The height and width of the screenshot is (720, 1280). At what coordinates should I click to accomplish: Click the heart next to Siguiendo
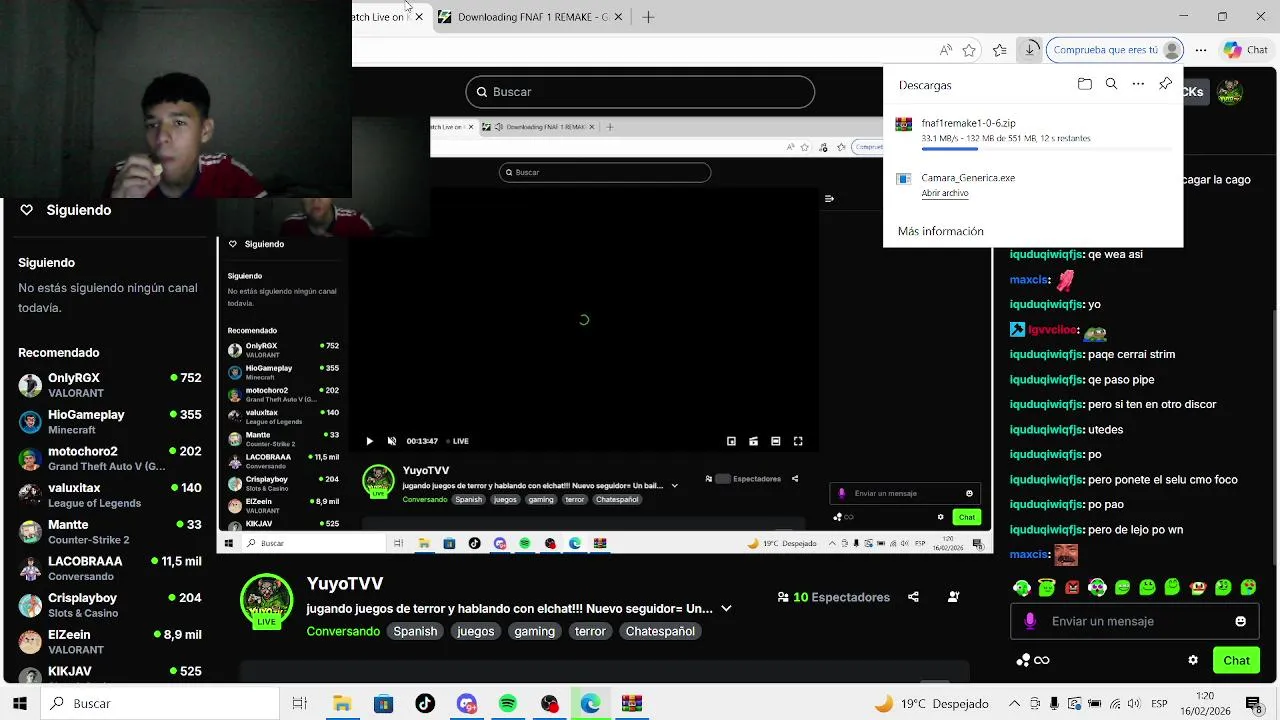click(27, 210)
